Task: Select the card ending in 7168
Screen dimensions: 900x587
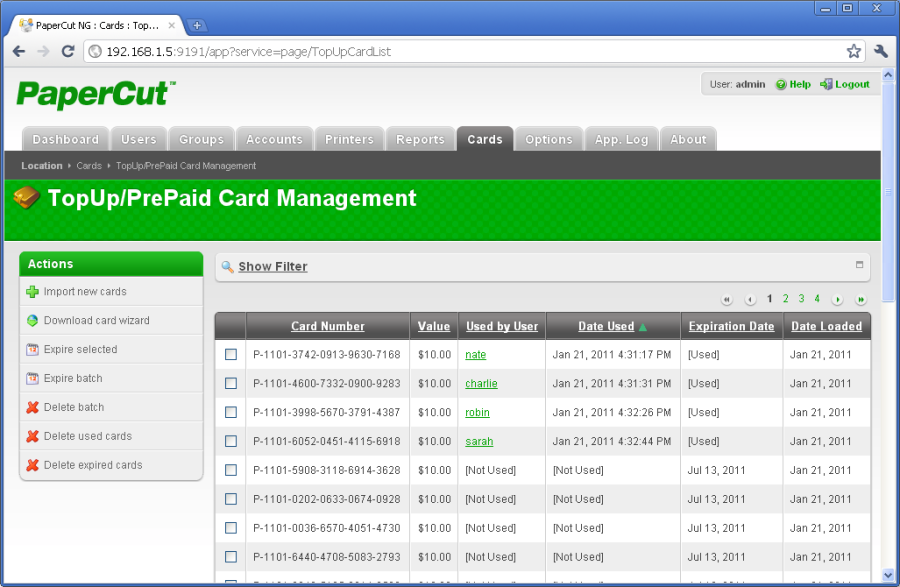Action: 231,355
